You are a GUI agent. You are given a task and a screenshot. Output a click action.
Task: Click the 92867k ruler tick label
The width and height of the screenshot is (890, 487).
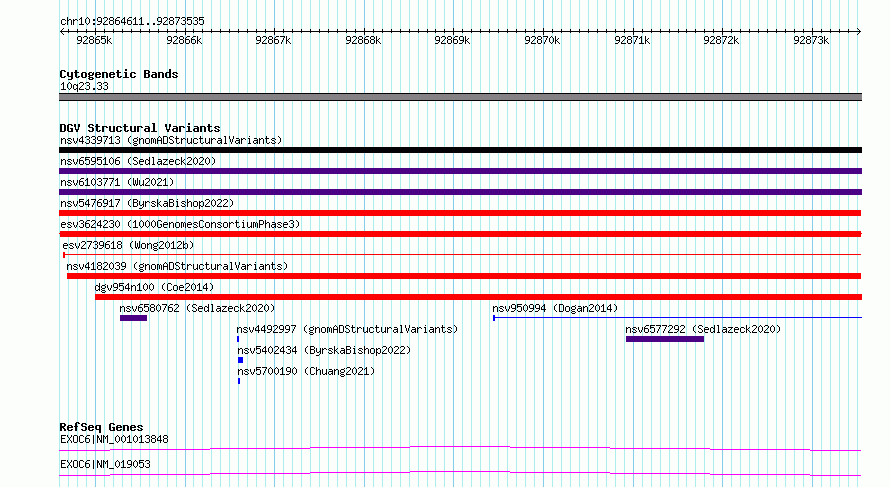point(273,40)
